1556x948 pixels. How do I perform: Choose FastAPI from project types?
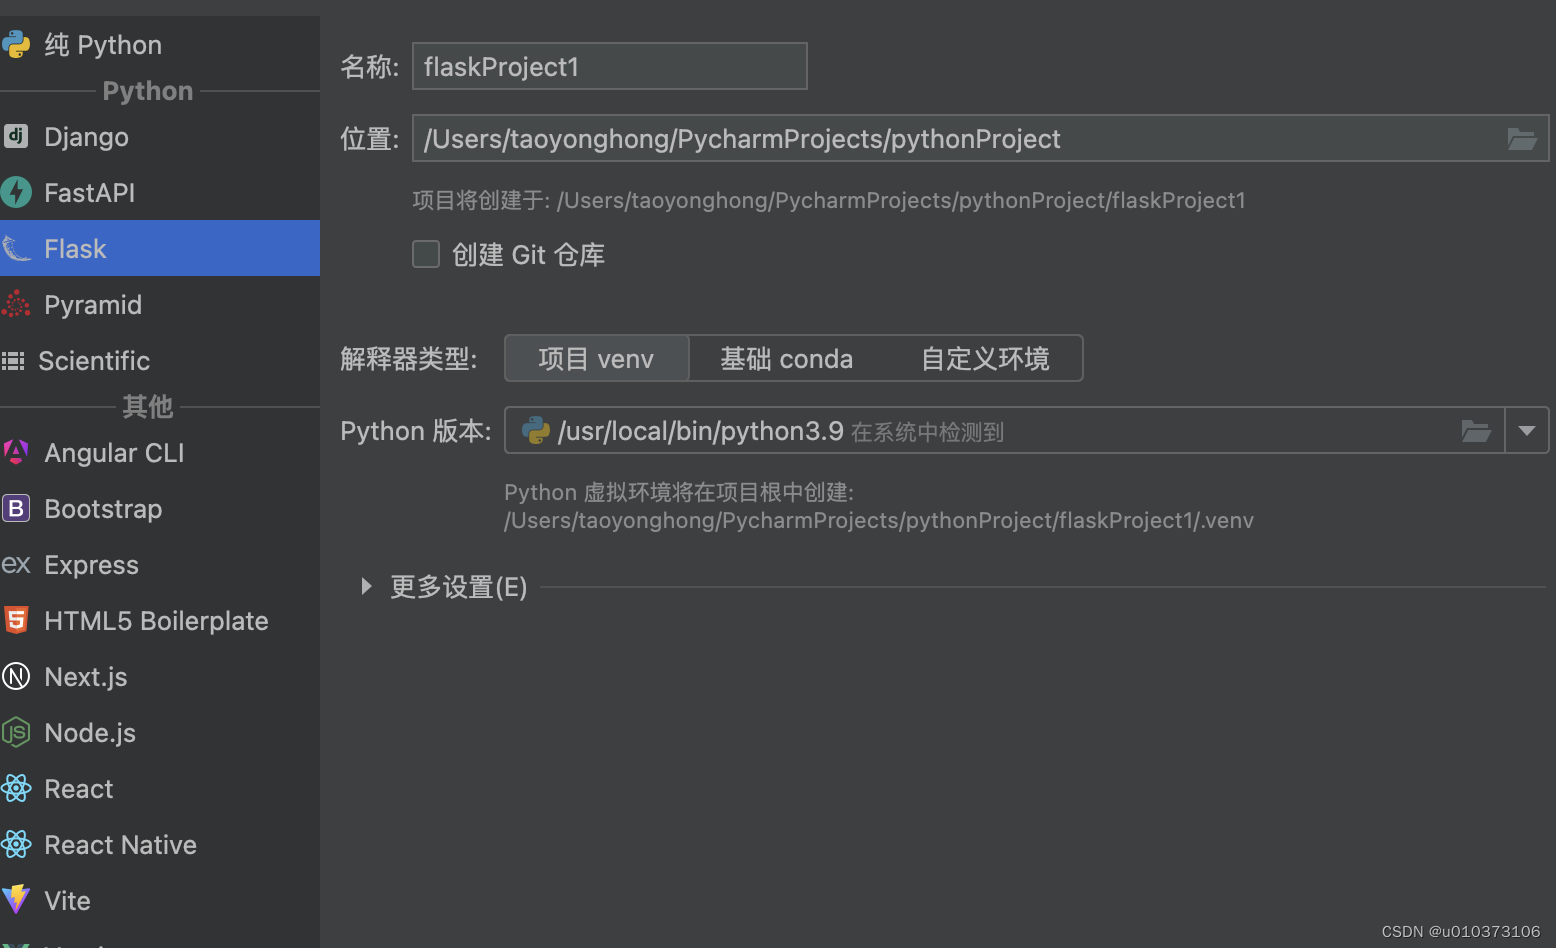(x=160, y=192)
